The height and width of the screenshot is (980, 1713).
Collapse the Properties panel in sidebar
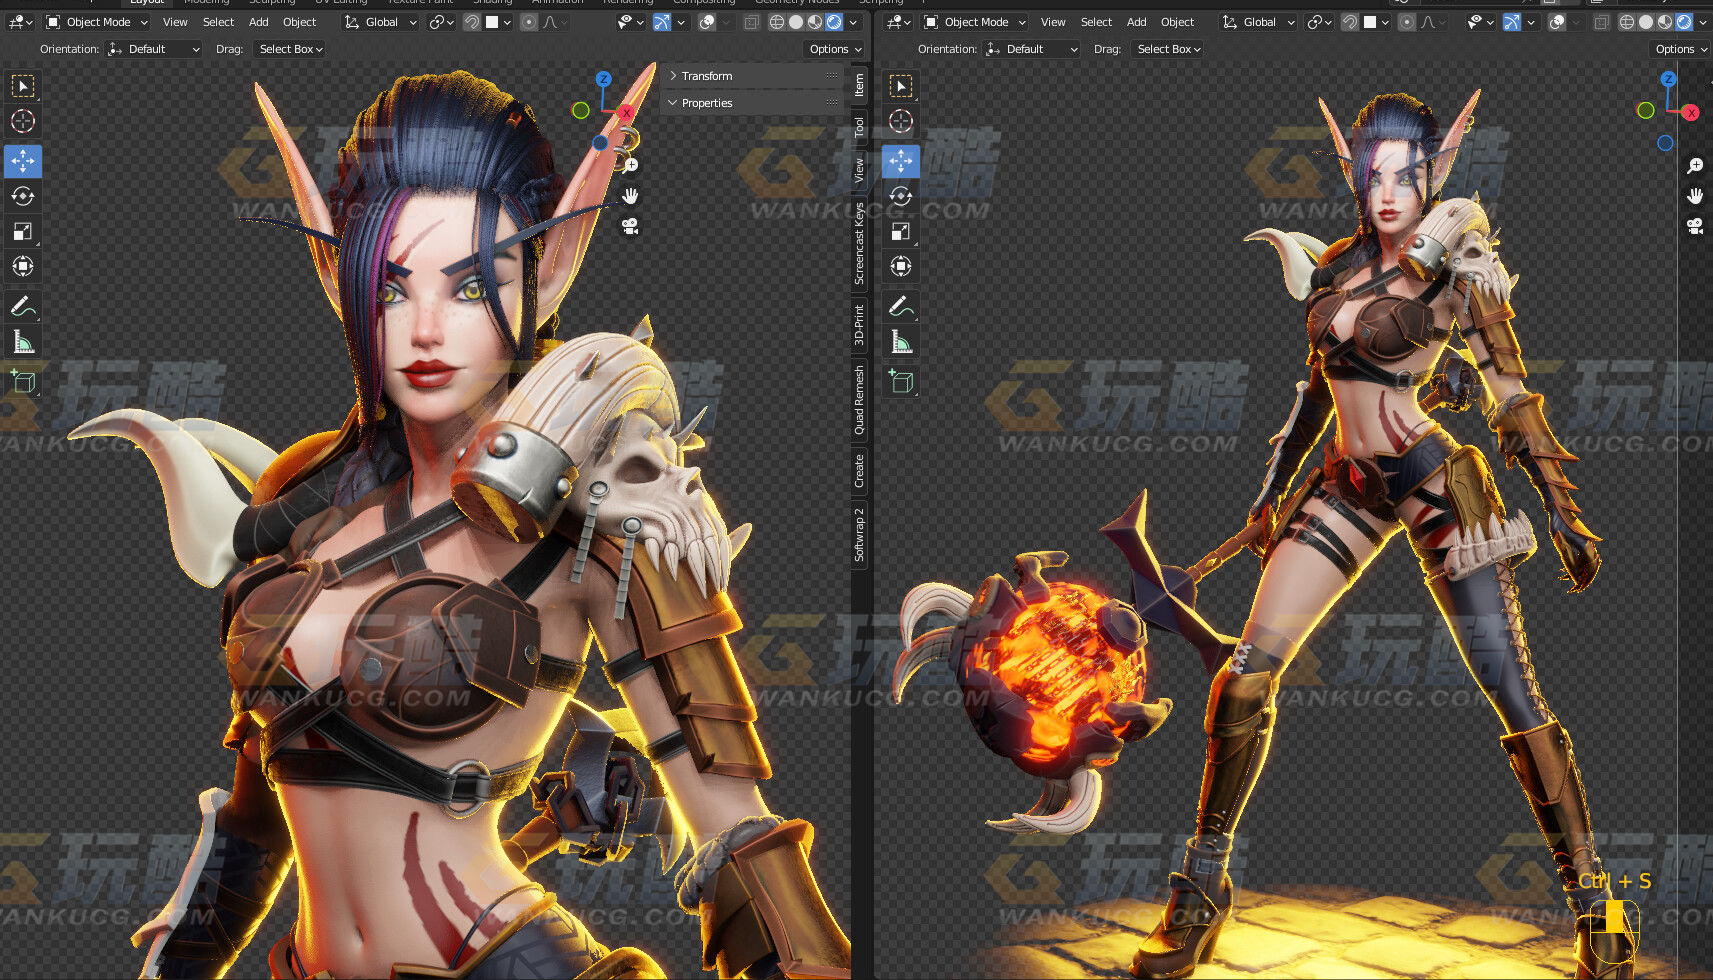coord(752,103)
